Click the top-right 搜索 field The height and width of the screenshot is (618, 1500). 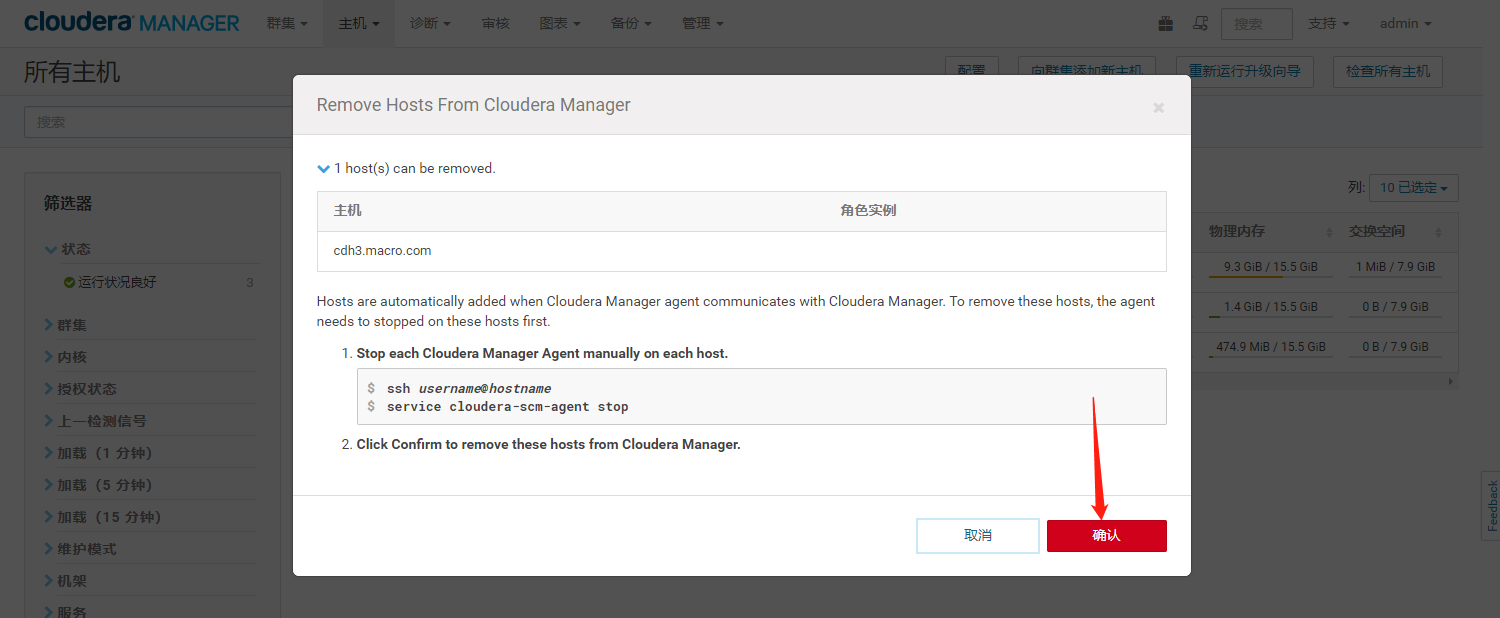(x=1257, y=23)
